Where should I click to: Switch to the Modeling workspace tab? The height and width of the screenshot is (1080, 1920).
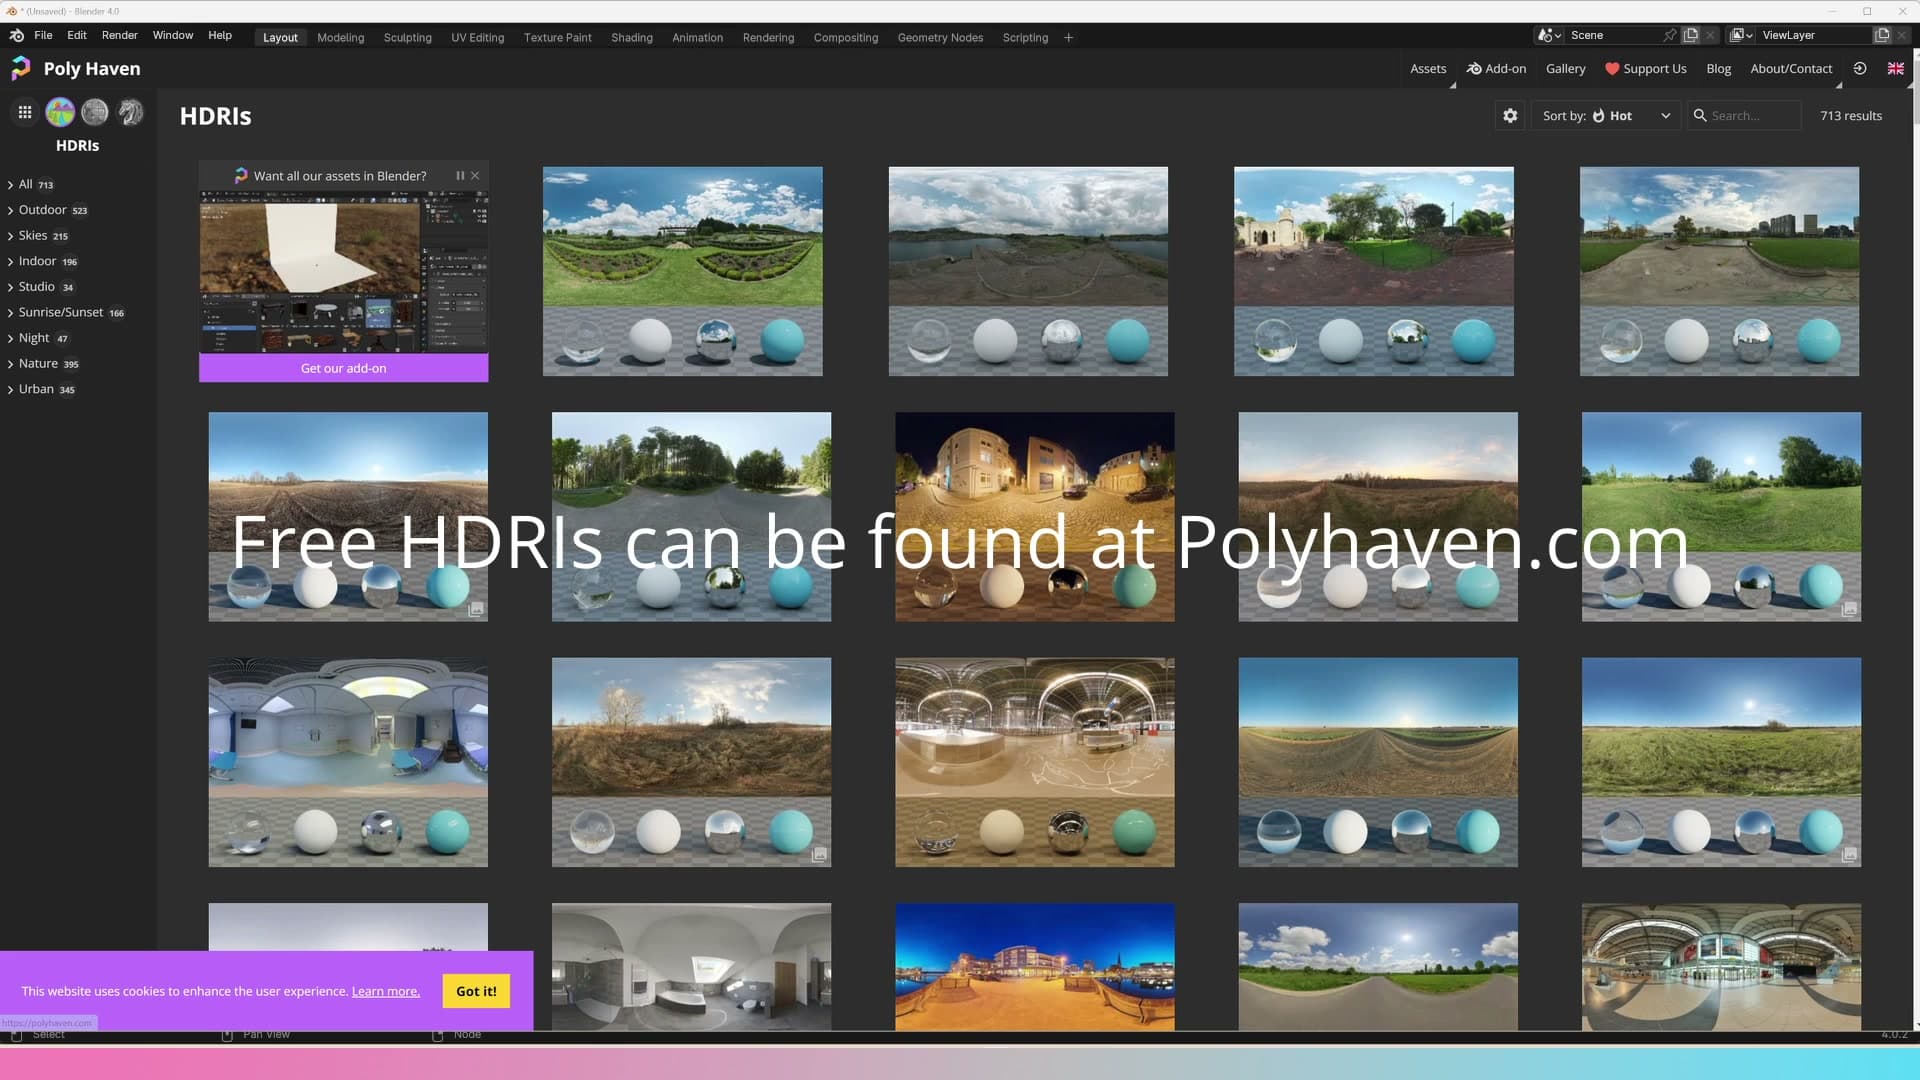click(341, 38)
